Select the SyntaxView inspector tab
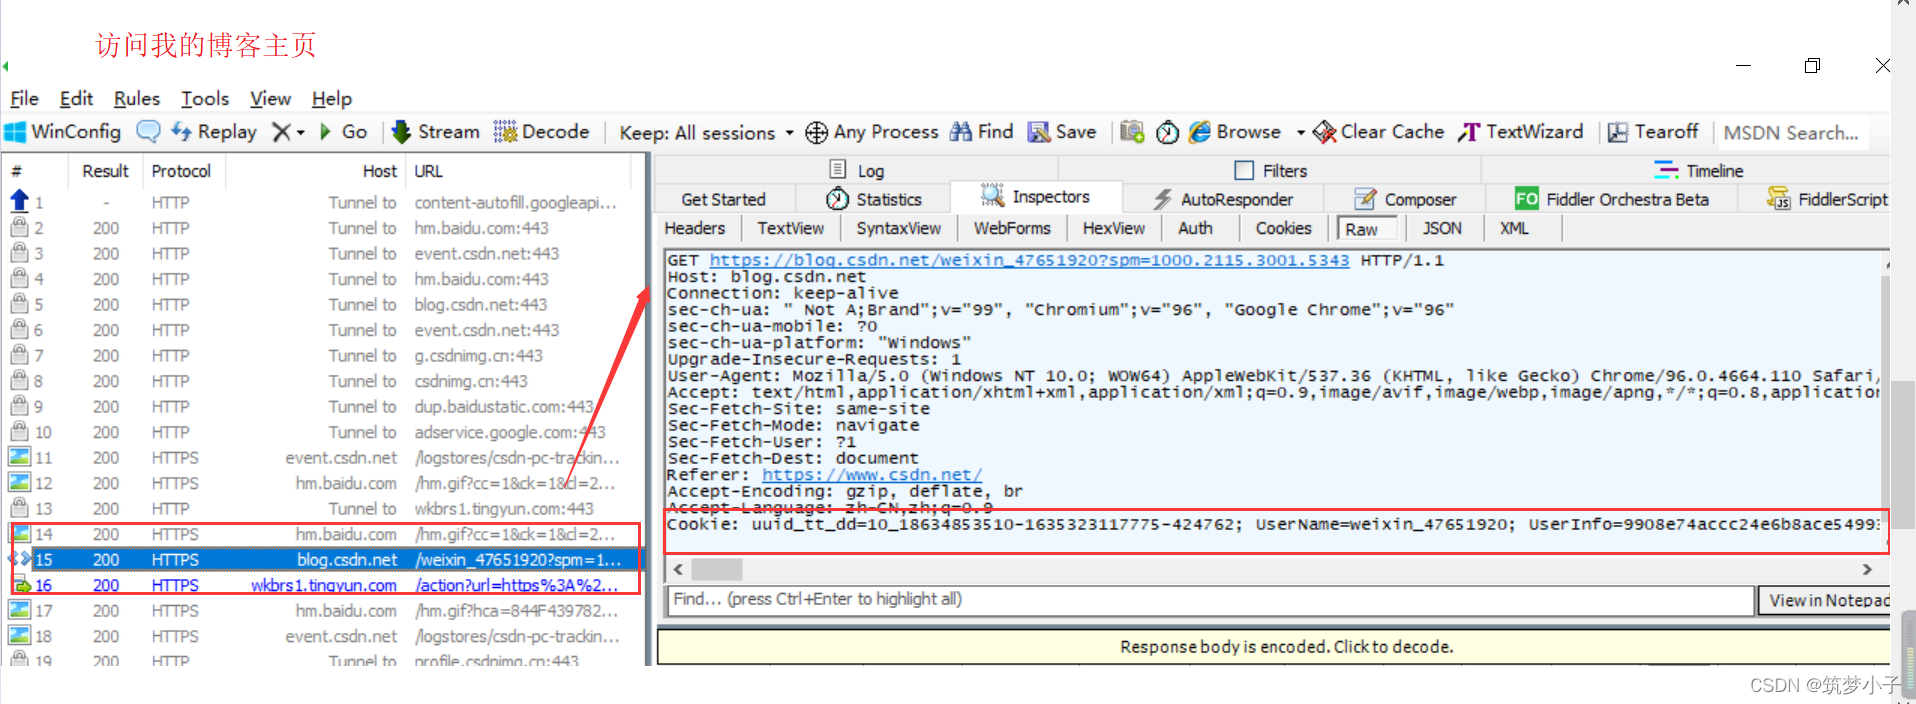The image size is (1916, 704). [x=898, y=229]
